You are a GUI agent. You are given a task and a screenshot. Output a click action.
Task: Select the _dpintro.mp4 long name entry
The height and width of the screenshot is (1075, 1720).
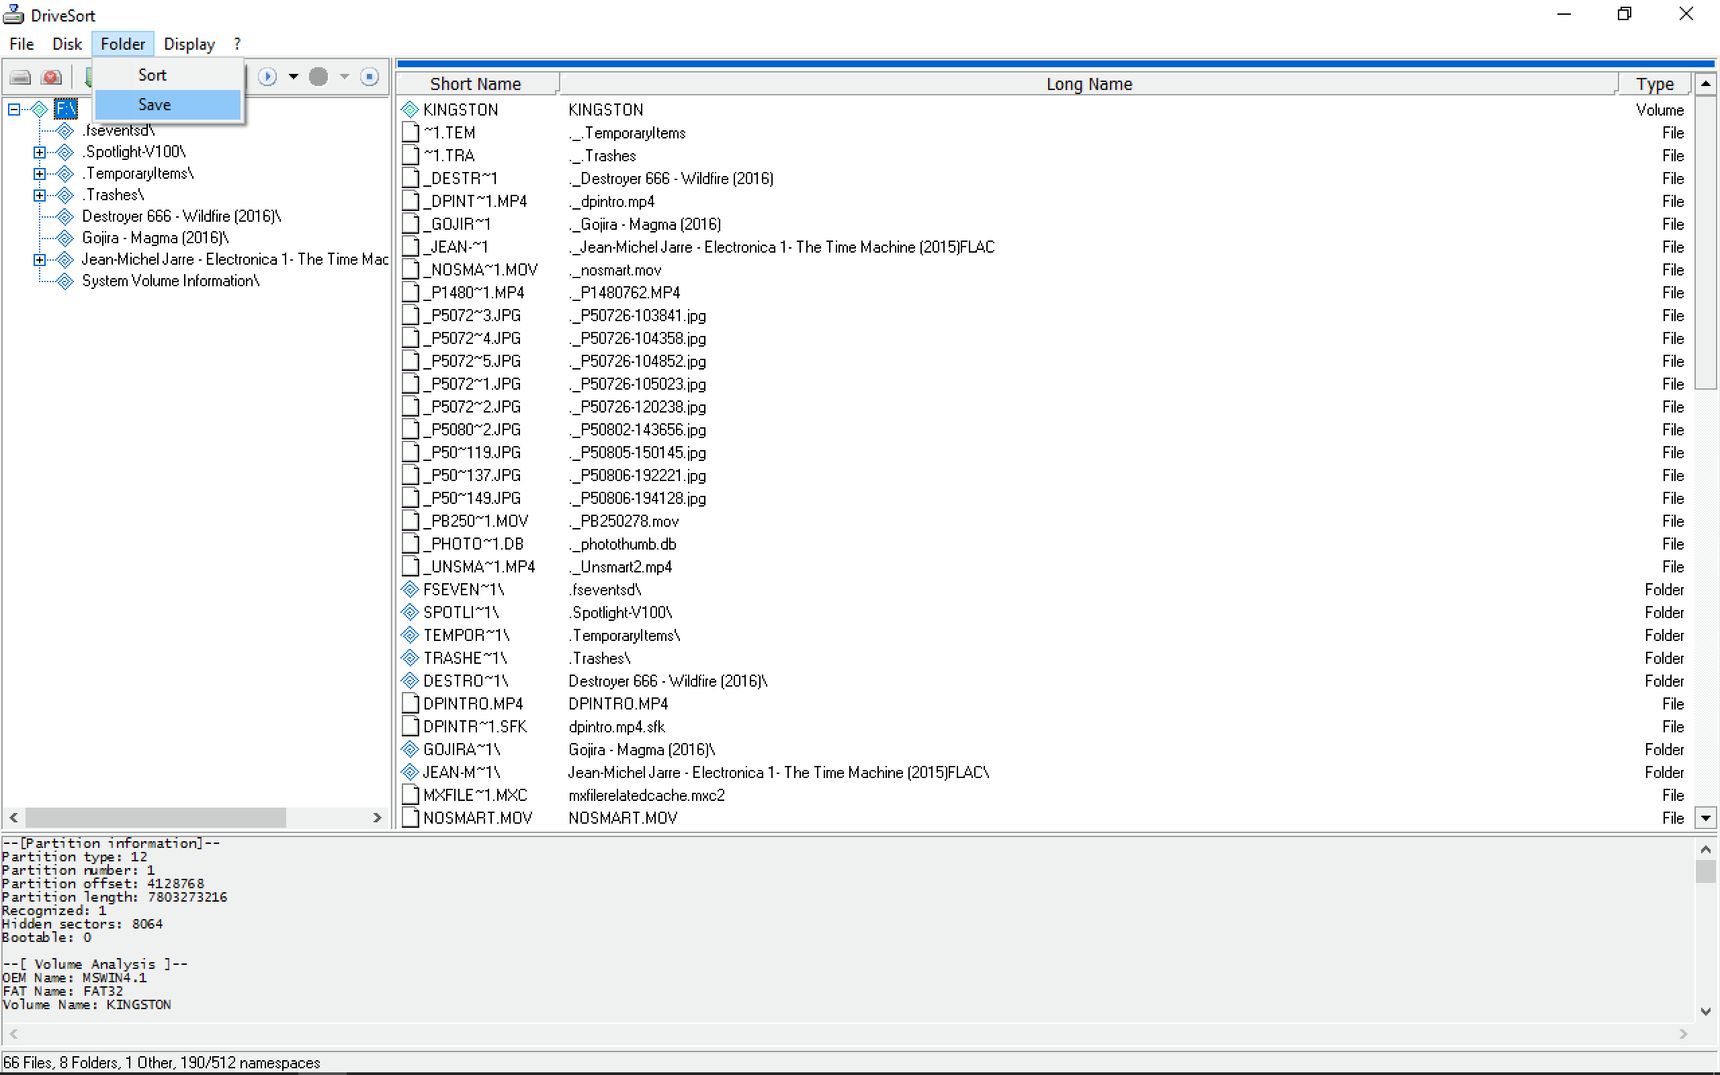612,202
